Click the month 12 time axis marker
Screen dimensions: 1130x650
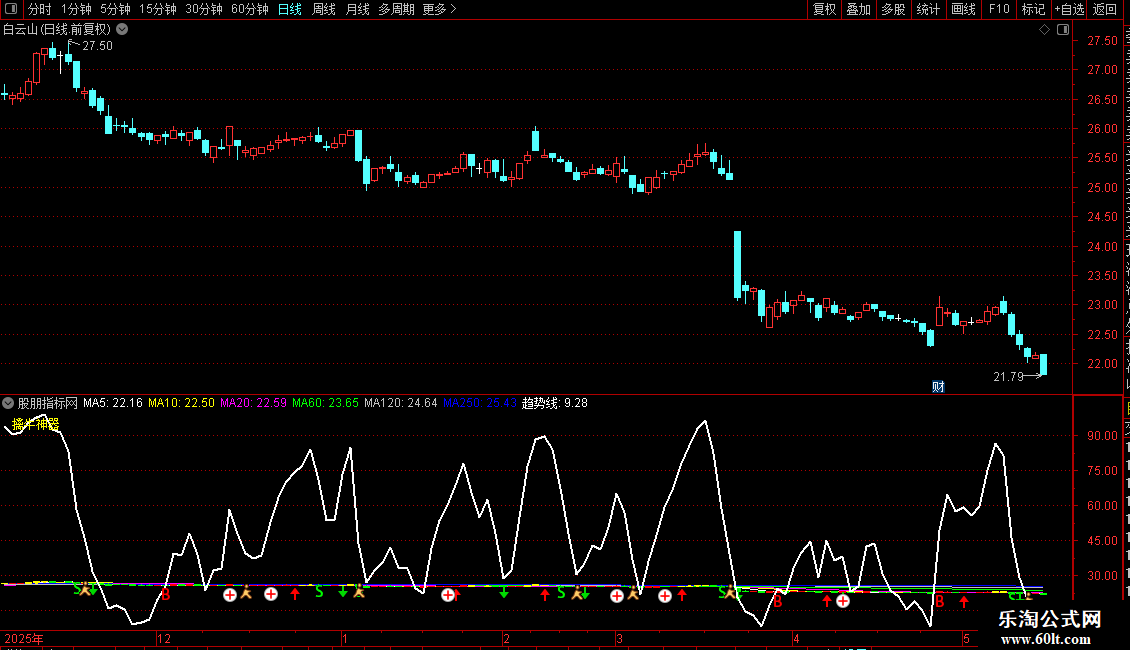coord(164,639)
